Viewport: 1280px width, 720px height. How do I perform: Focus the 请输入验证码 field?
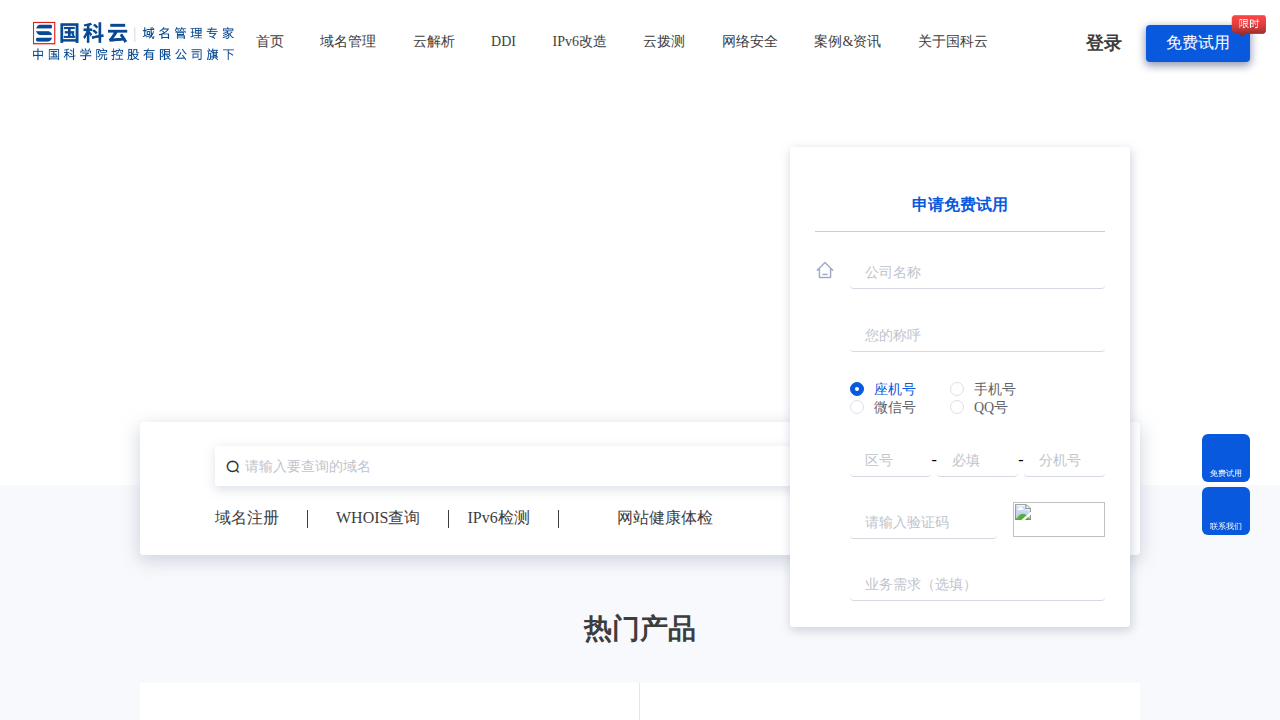(923, 522)
